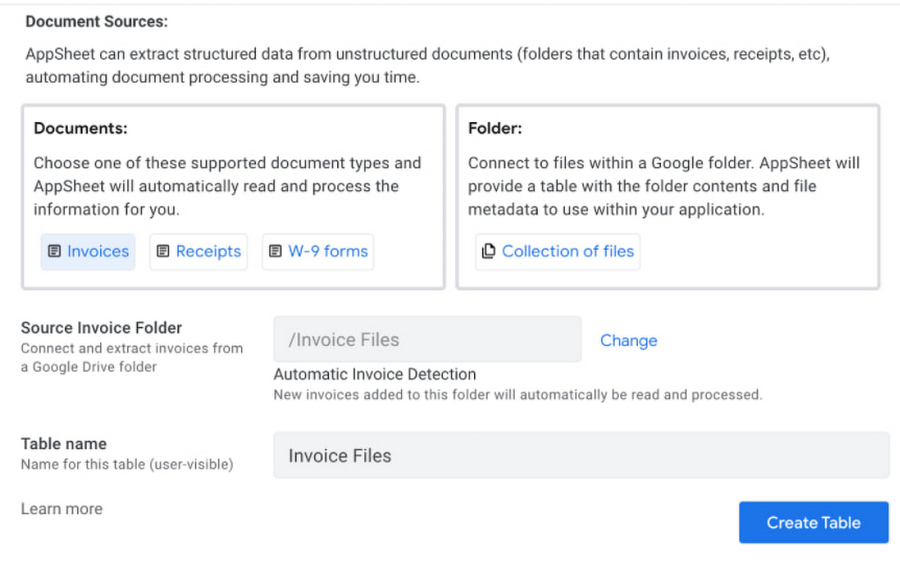This screenshot has width=900, height=562.
Task: Click the Source Invoice Folder label
Action: coord(101,327)
